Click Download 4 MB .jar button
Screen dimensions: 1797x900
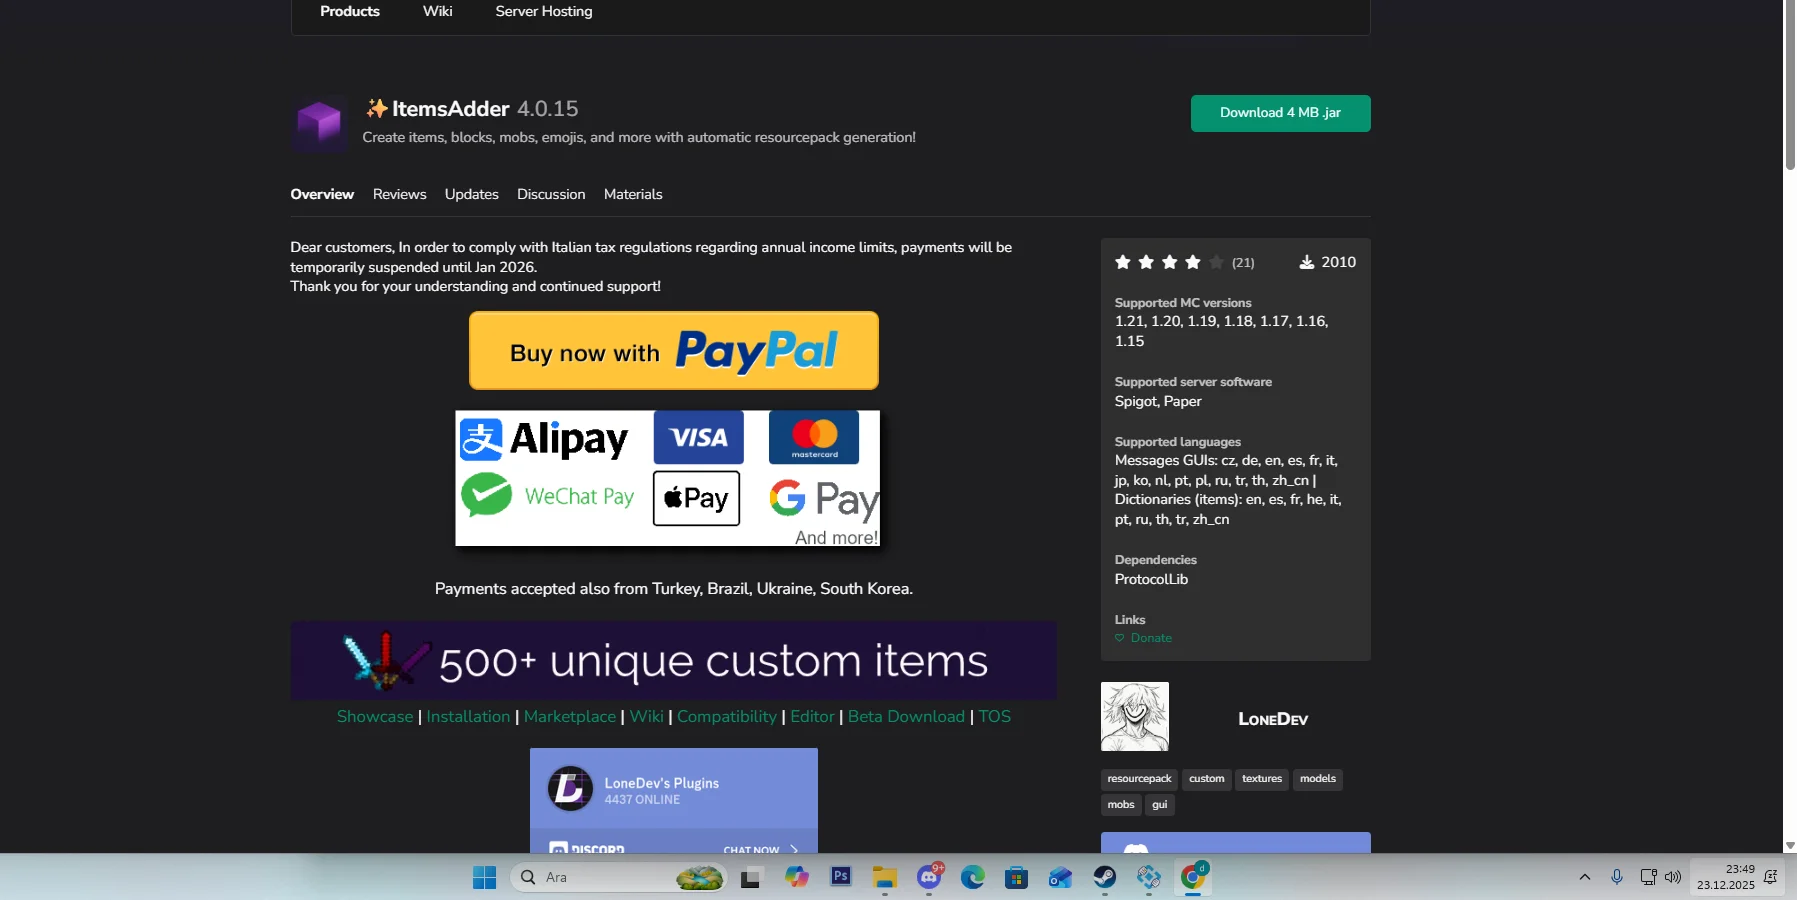click(1280, 113)
